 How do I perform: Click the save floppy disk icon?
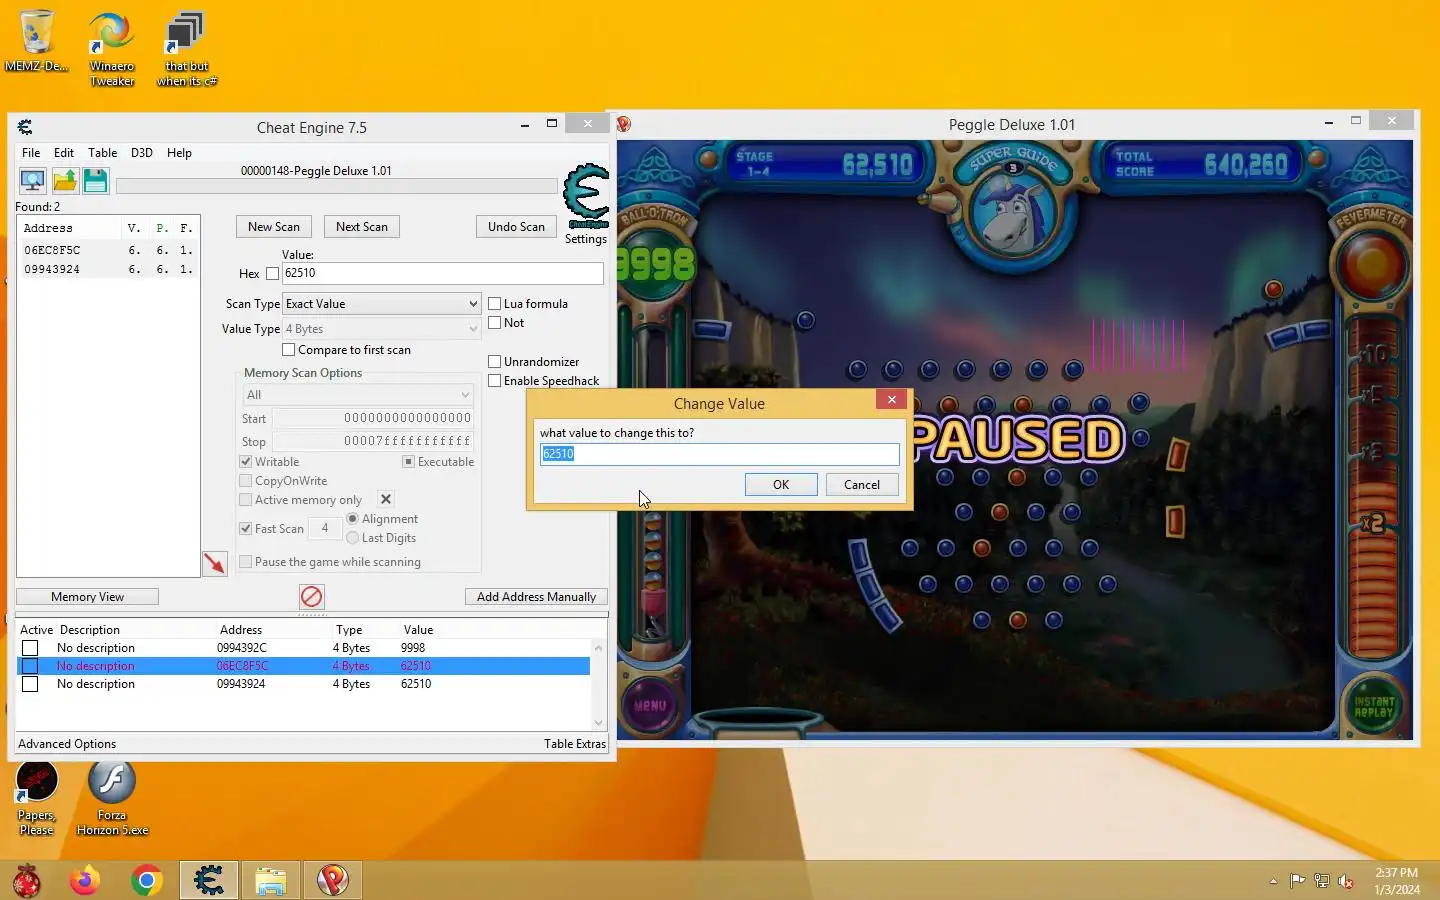coord(95,181)
